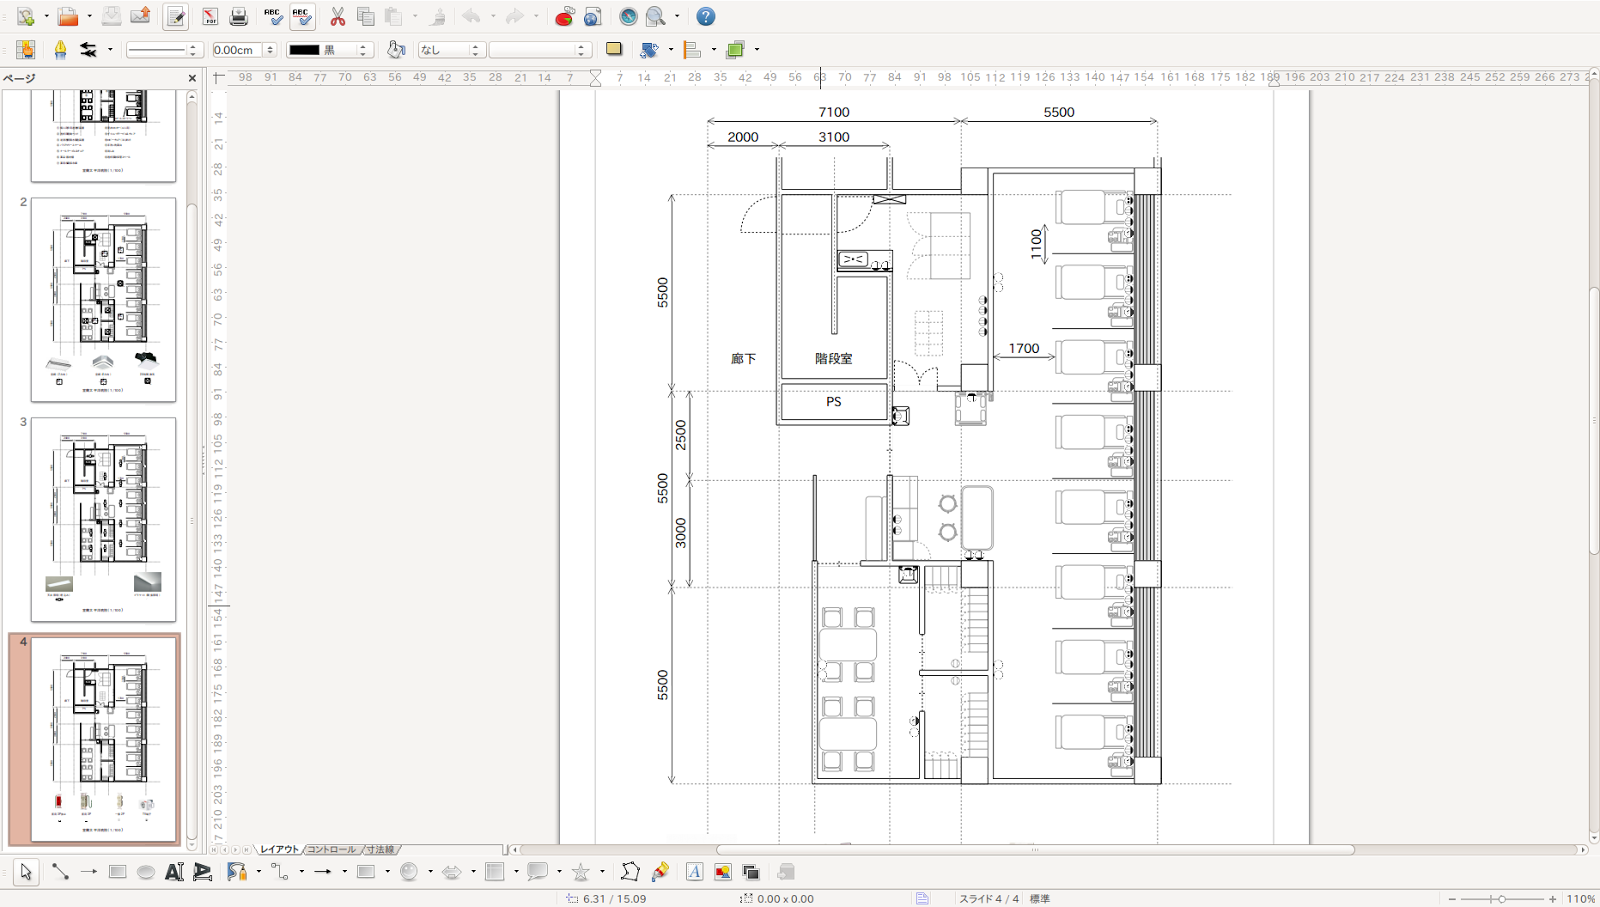
Task: Toggle Glue Points editing
Action: pos(659,872)
